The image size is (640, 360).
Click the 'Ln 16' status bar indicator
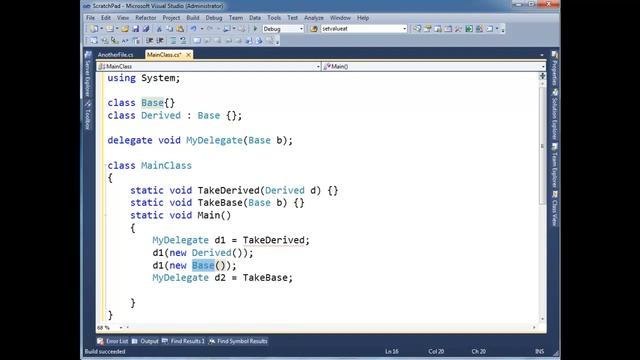(391, 351)
